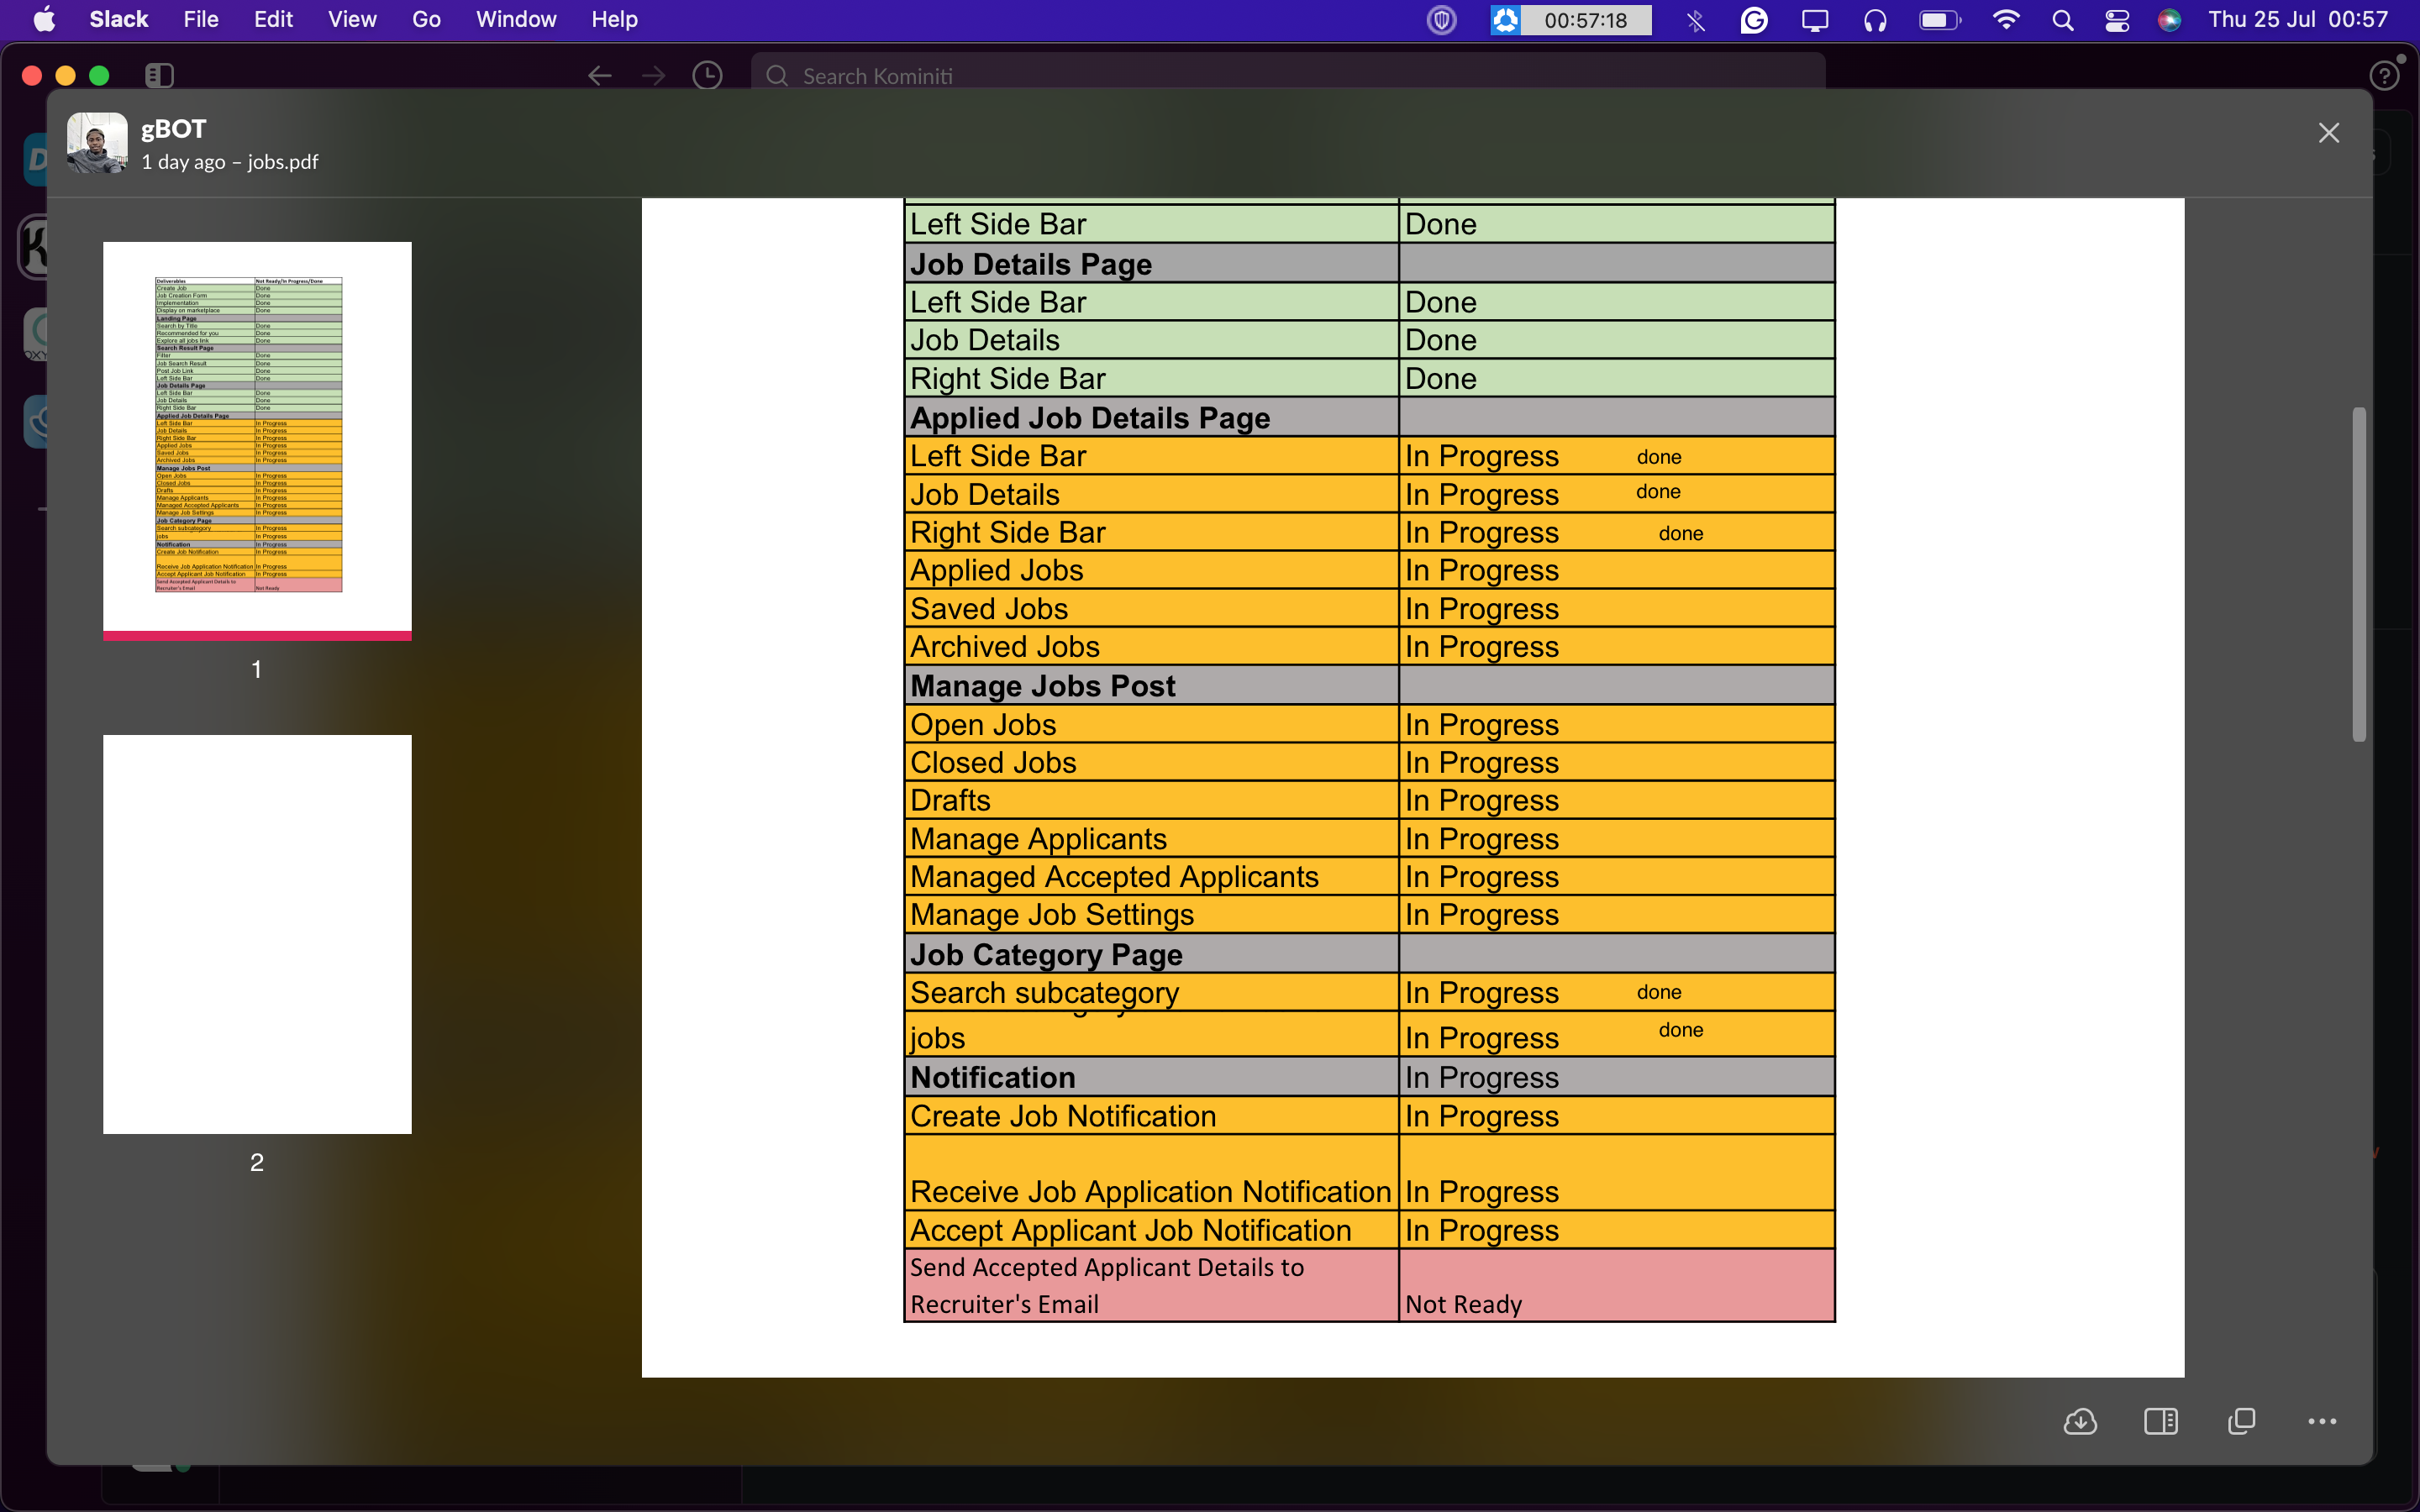This screenshot has width=2420, height=1512.
Task: Click the gBOT username
Action: (174, 129)
